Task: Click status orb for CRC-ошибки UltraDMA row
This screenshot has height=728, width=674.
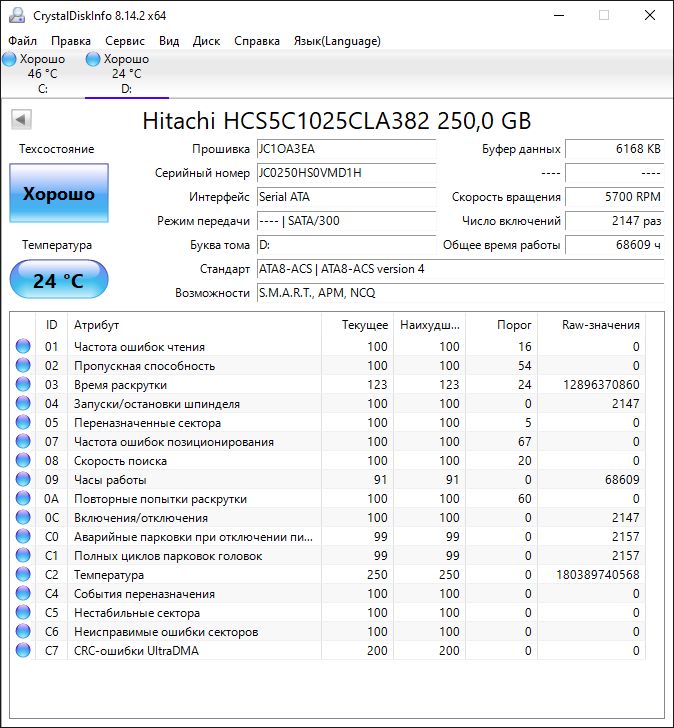Action: point(23,651)
